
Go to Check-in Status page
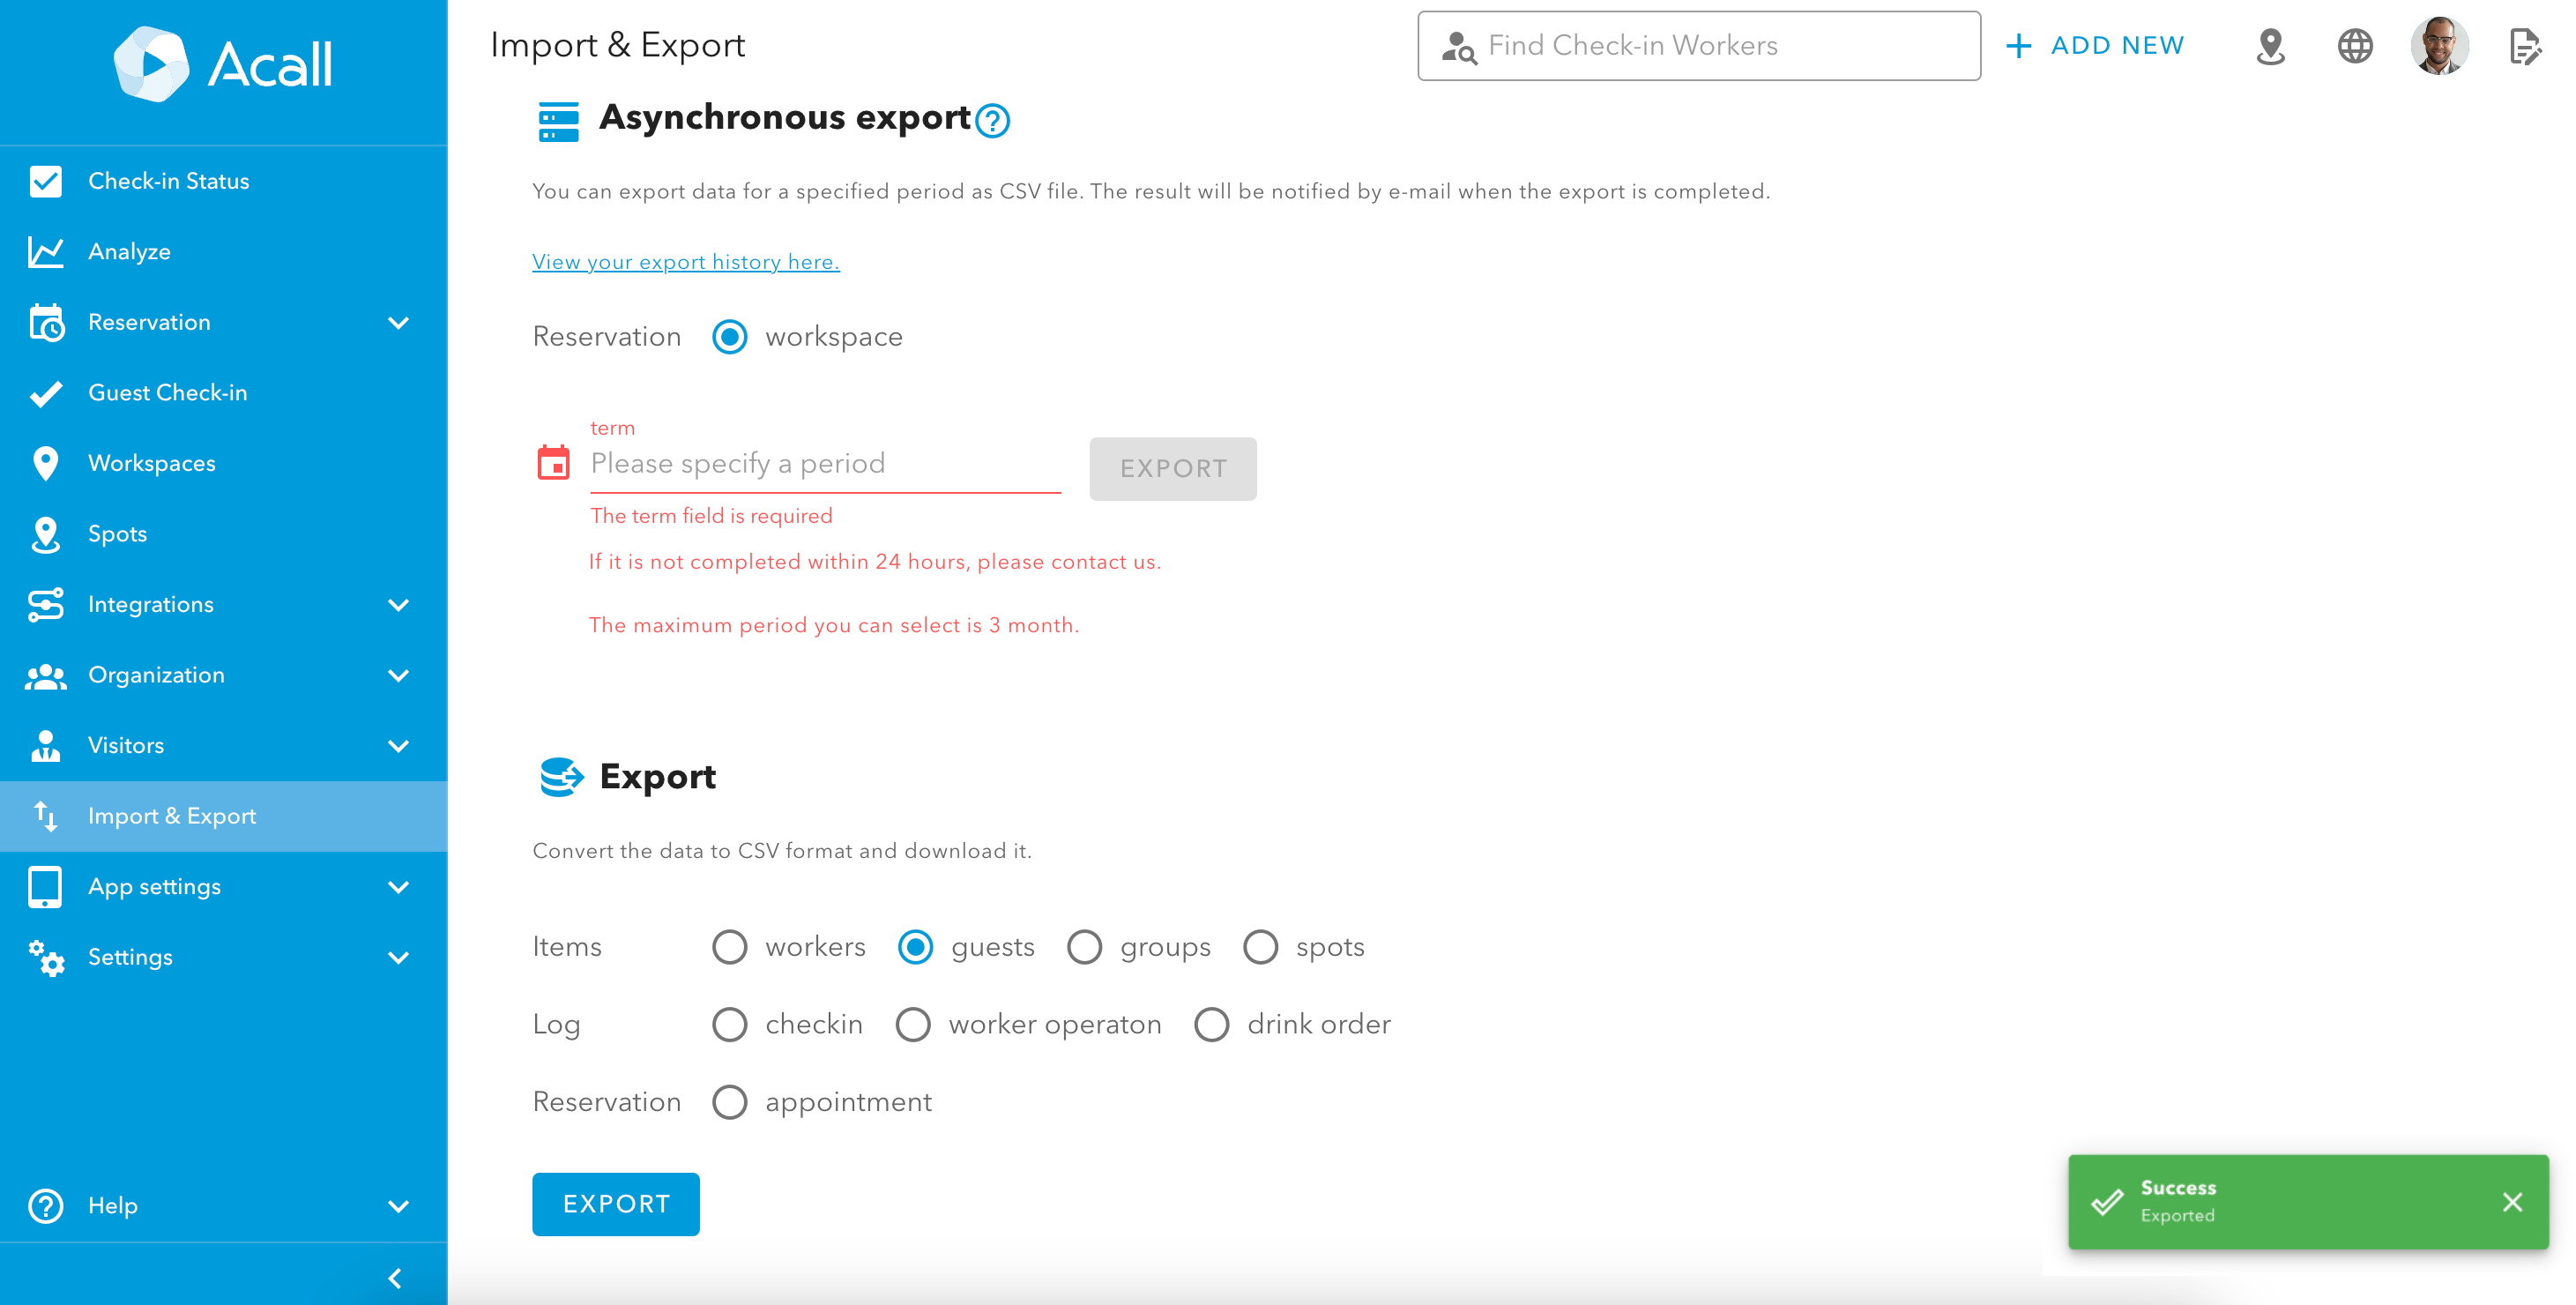coord(168,181)
